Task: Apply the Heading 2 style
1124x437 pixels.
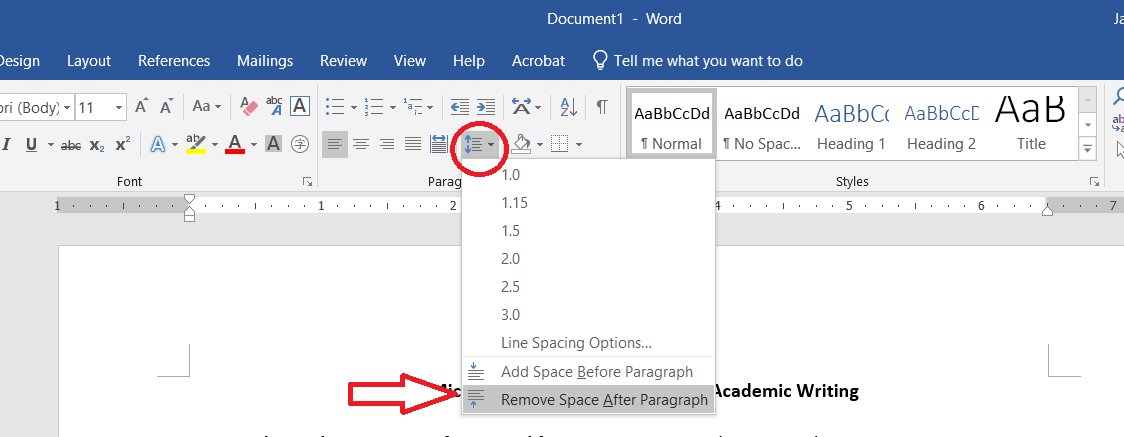Action: [941, 123]
